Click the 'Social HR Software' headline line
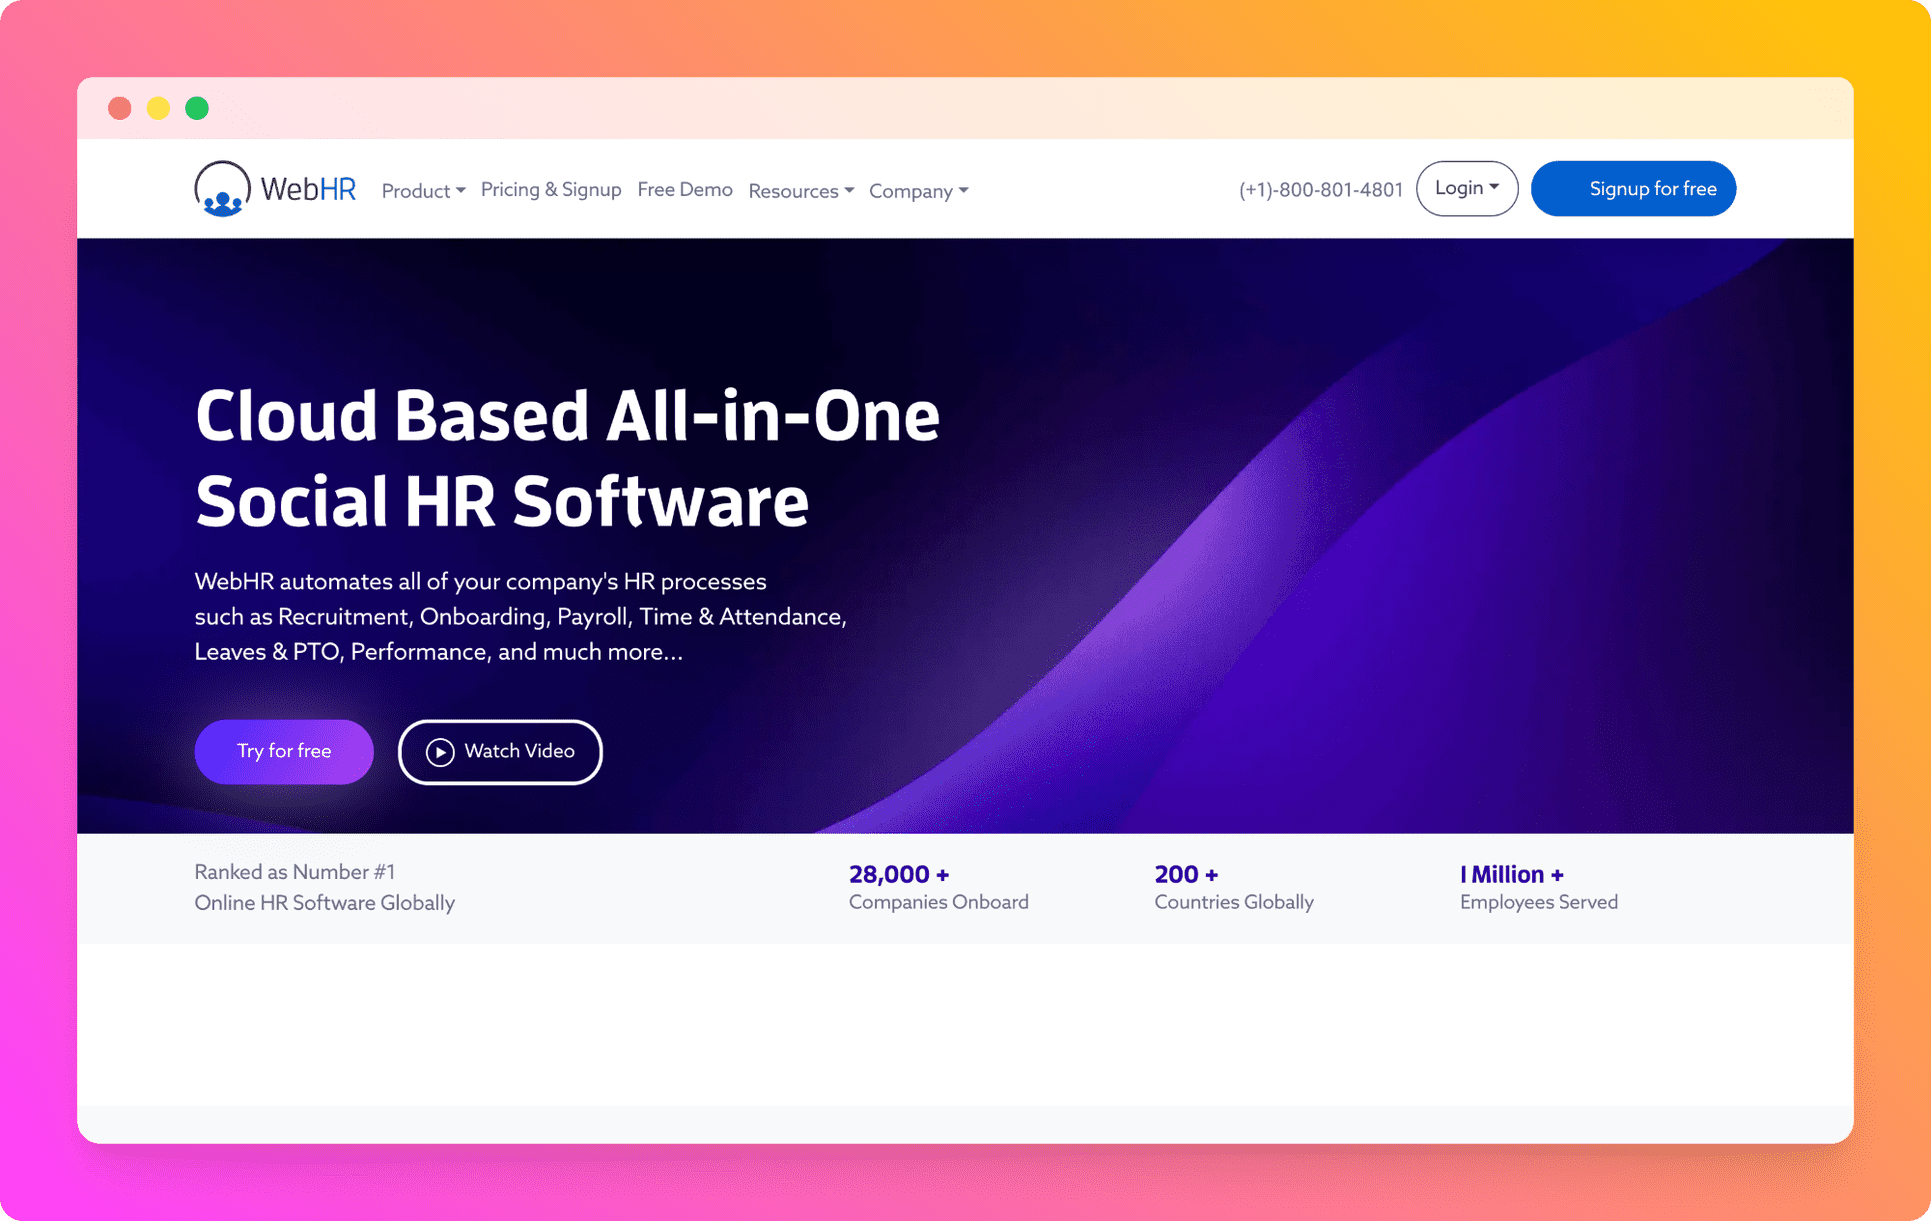Viewport: 1931px width, 1221px height. [x=502, y=501]
